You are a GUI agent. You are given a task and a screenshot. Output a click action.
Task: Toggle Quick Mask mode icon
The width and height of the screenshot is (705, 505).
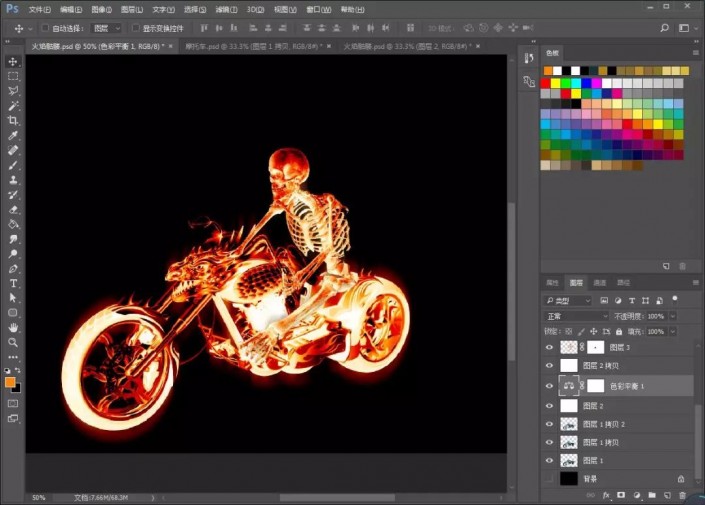coord(13,403)
